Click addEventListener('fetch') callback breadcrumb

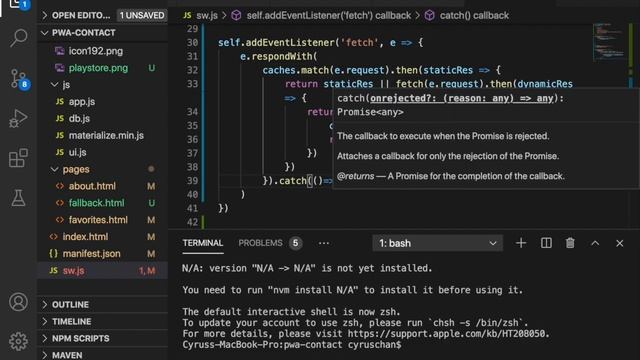(329, 16)
